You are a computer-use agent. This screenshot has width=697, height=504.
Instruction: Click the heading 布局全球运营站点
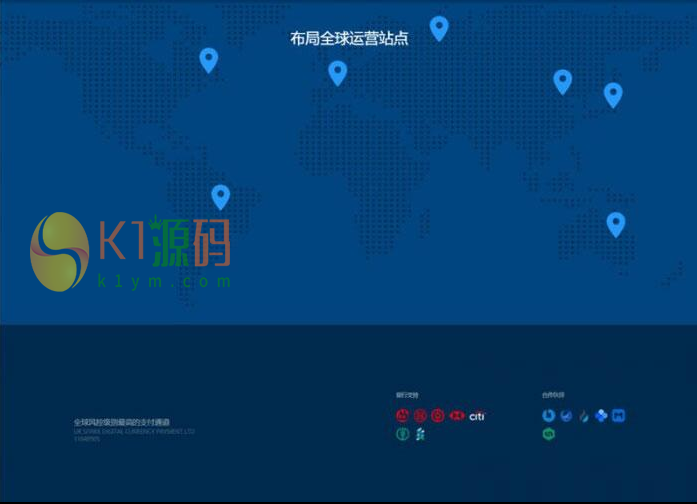[x=349, y=38]
